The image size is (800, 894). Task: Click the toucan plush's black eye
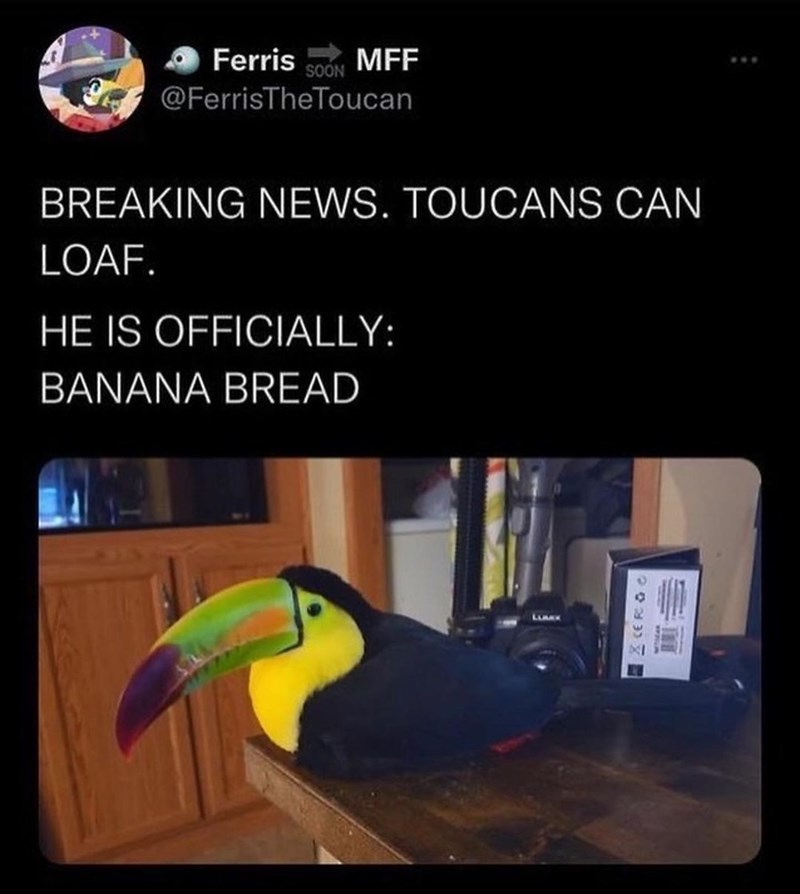tap(314, 610)
